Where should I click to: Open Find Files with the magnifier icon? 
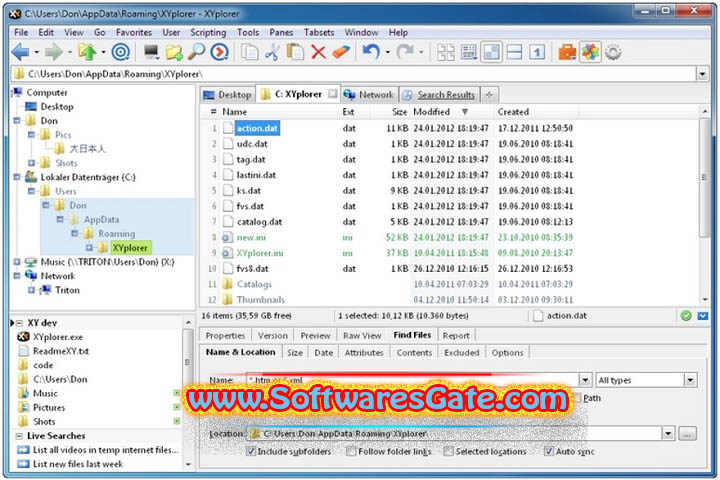click(197, 52)
